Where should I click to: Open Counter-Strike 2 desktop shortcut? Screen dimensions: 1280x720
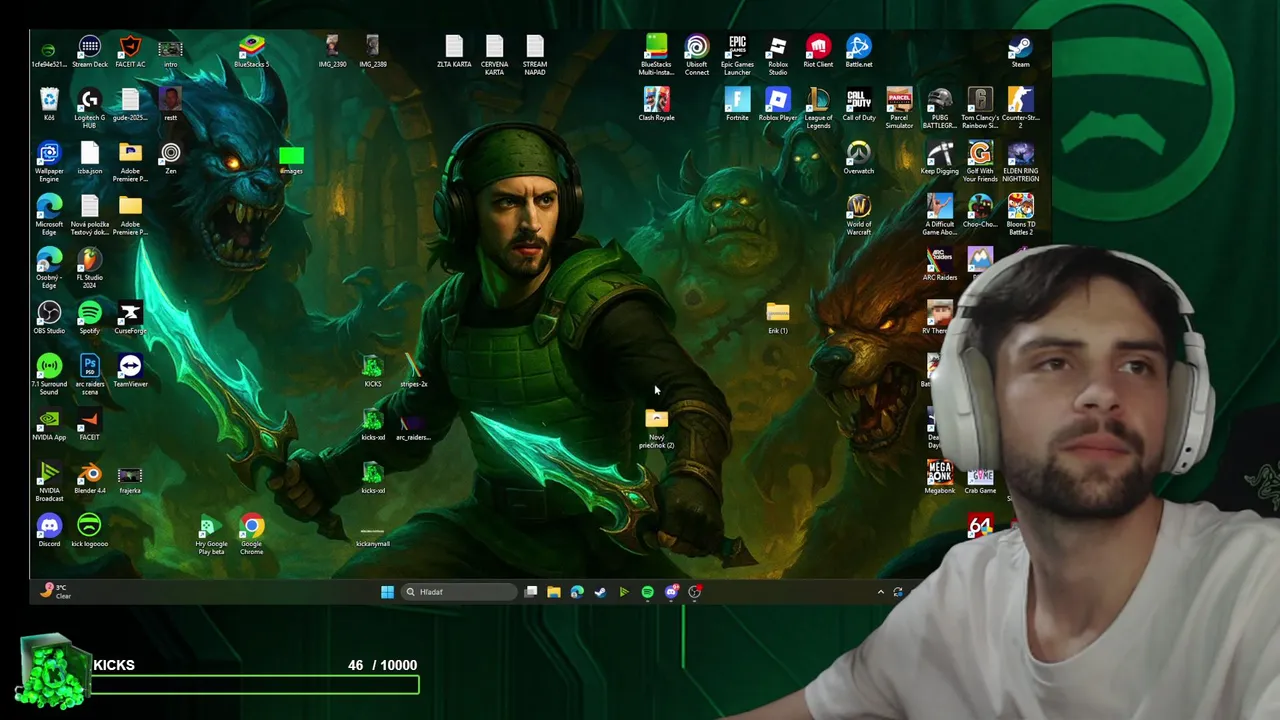pos(1020,109)
